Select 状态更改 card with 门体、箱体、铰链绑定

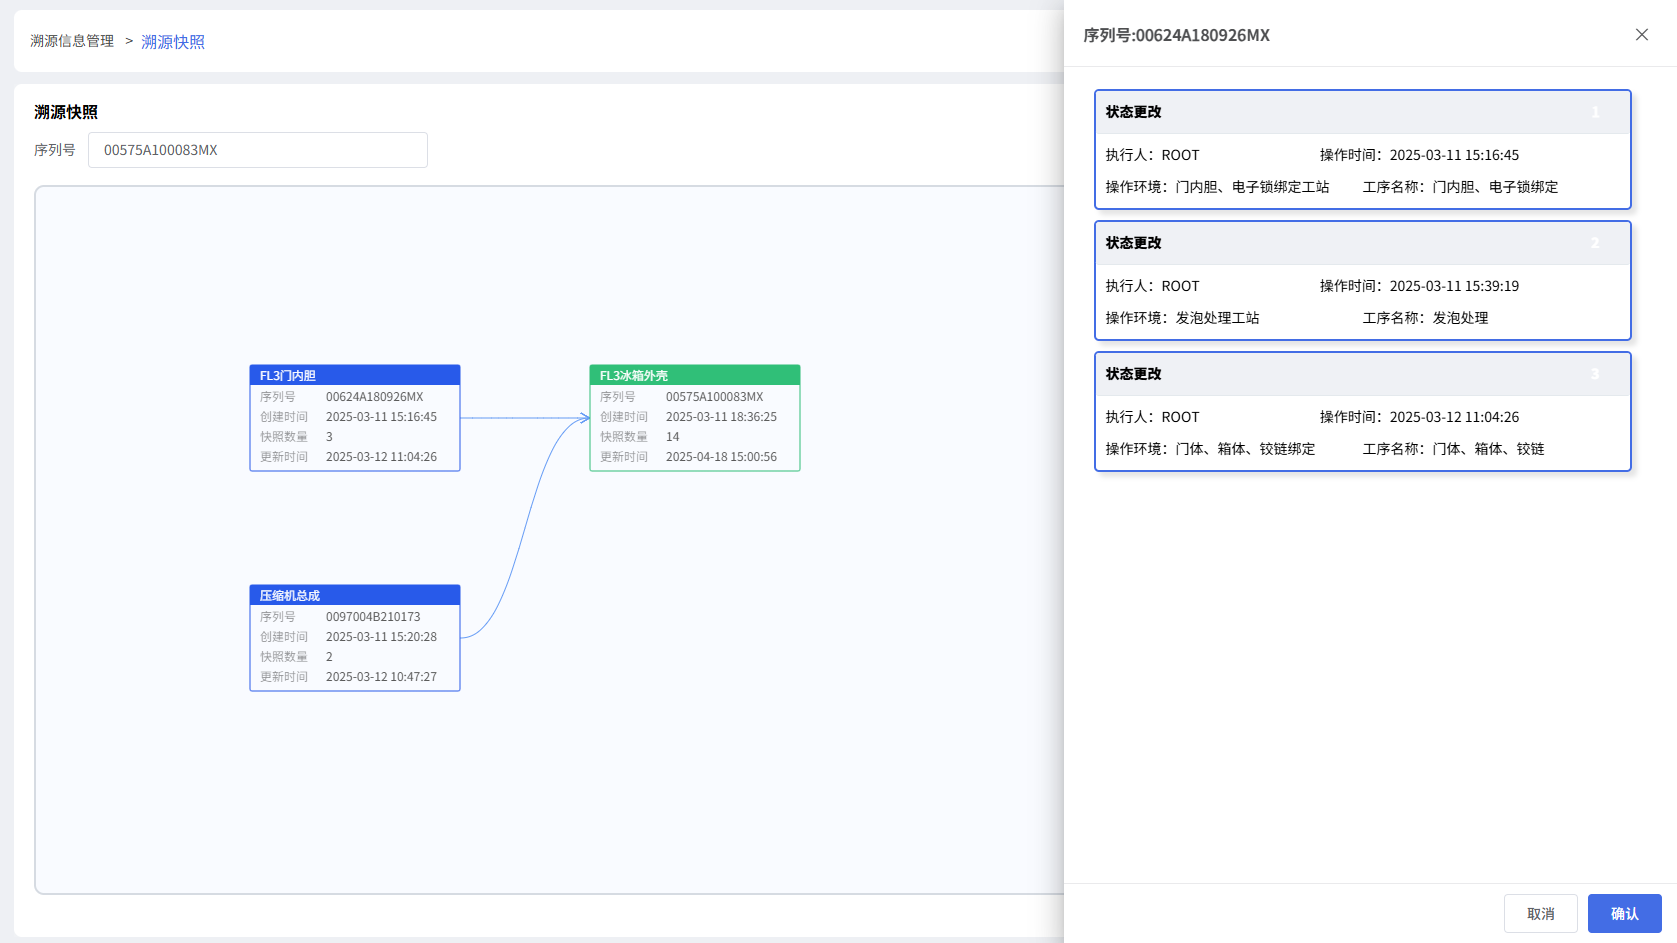[1363, 412]
